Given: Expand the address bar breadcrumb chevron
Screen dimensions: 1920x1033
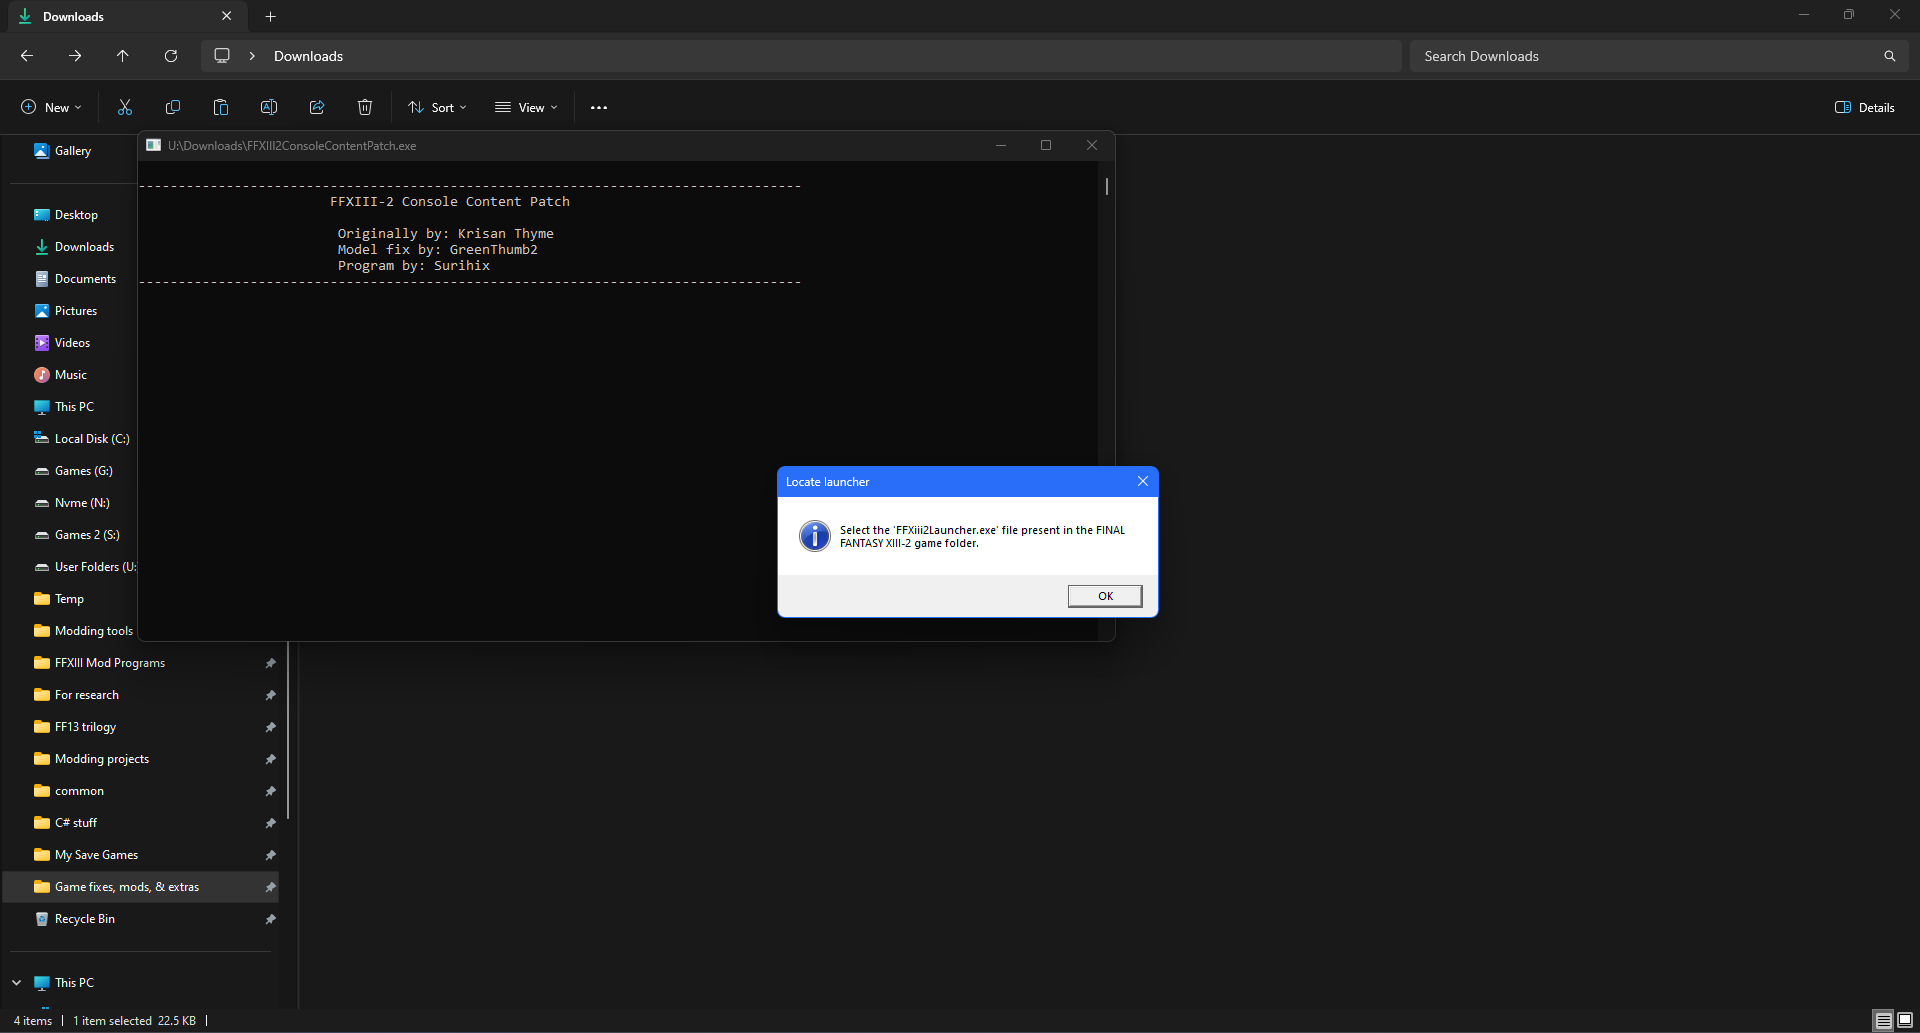Looking at the screenshot, I should pyautogui.click(x=252, y=56).
